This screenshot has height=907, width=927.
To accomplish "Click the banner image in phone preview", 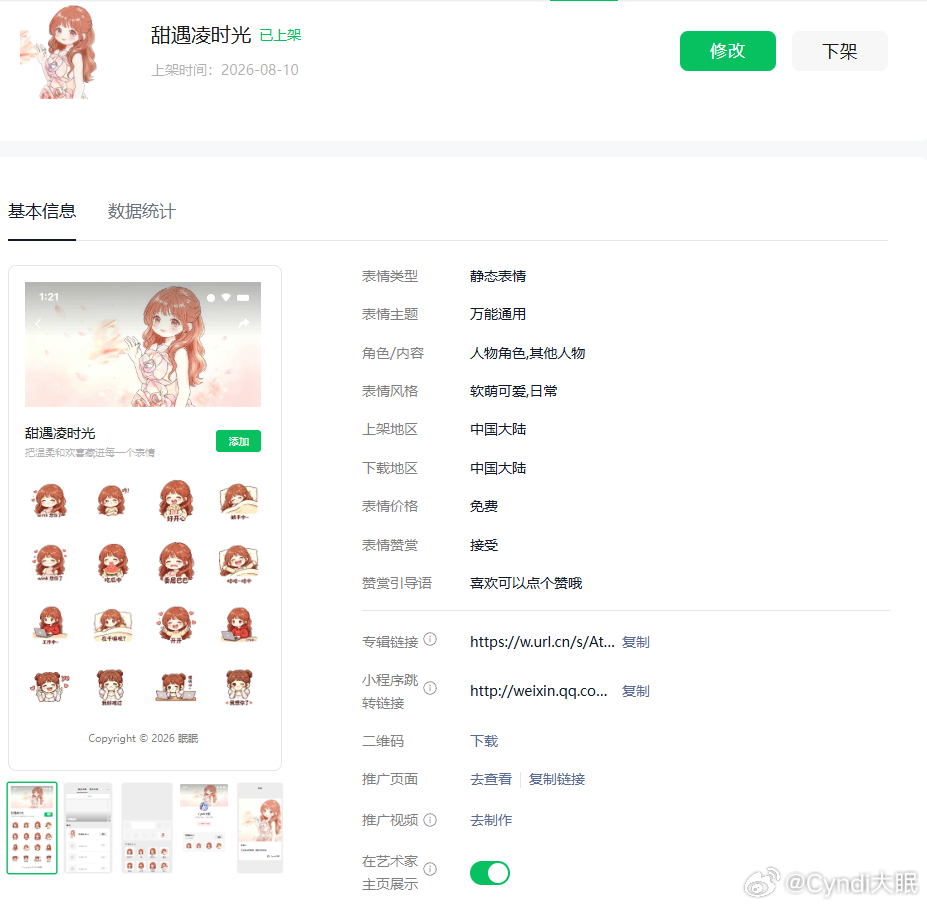I will coord(142,344).
